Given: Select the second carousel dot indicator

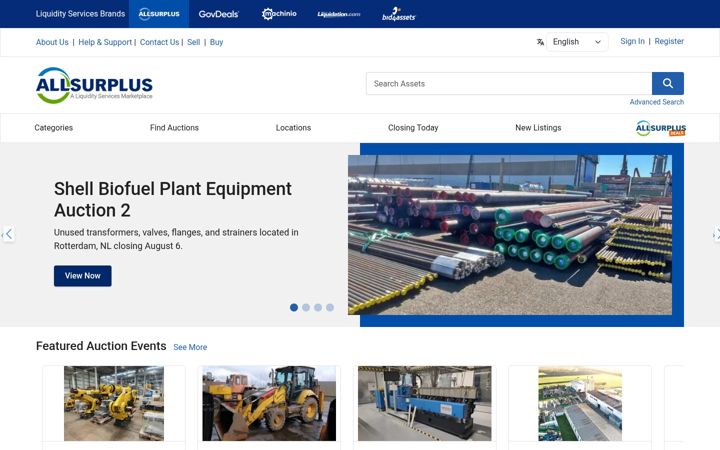Looking at the screenshot, I should point(306,307).
